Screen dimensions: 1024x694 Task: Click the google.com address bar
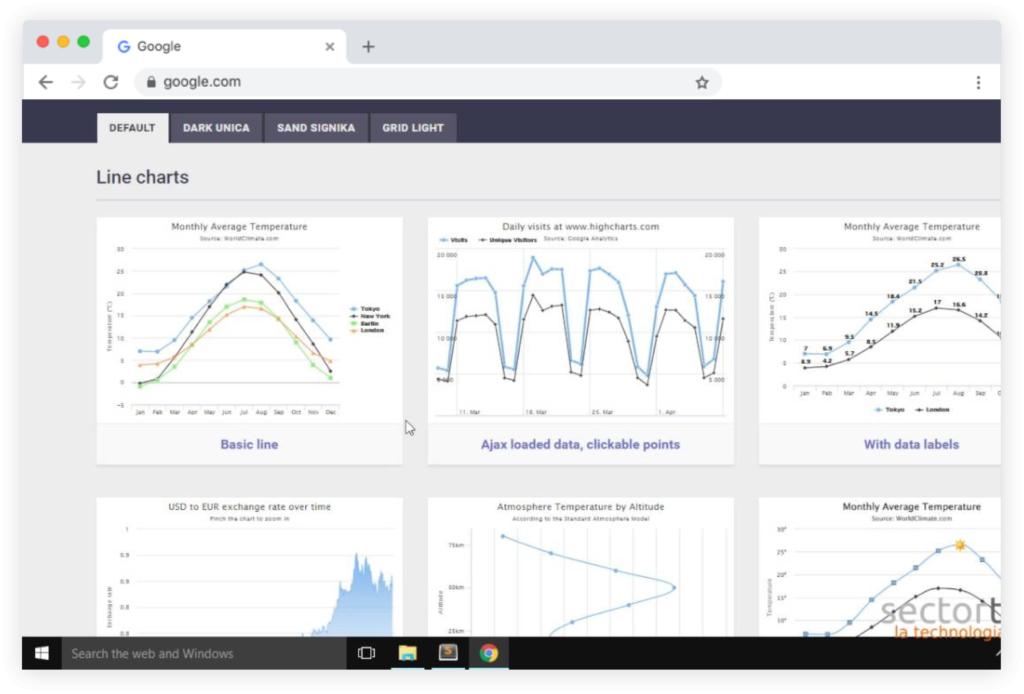(x=428, y=82)
